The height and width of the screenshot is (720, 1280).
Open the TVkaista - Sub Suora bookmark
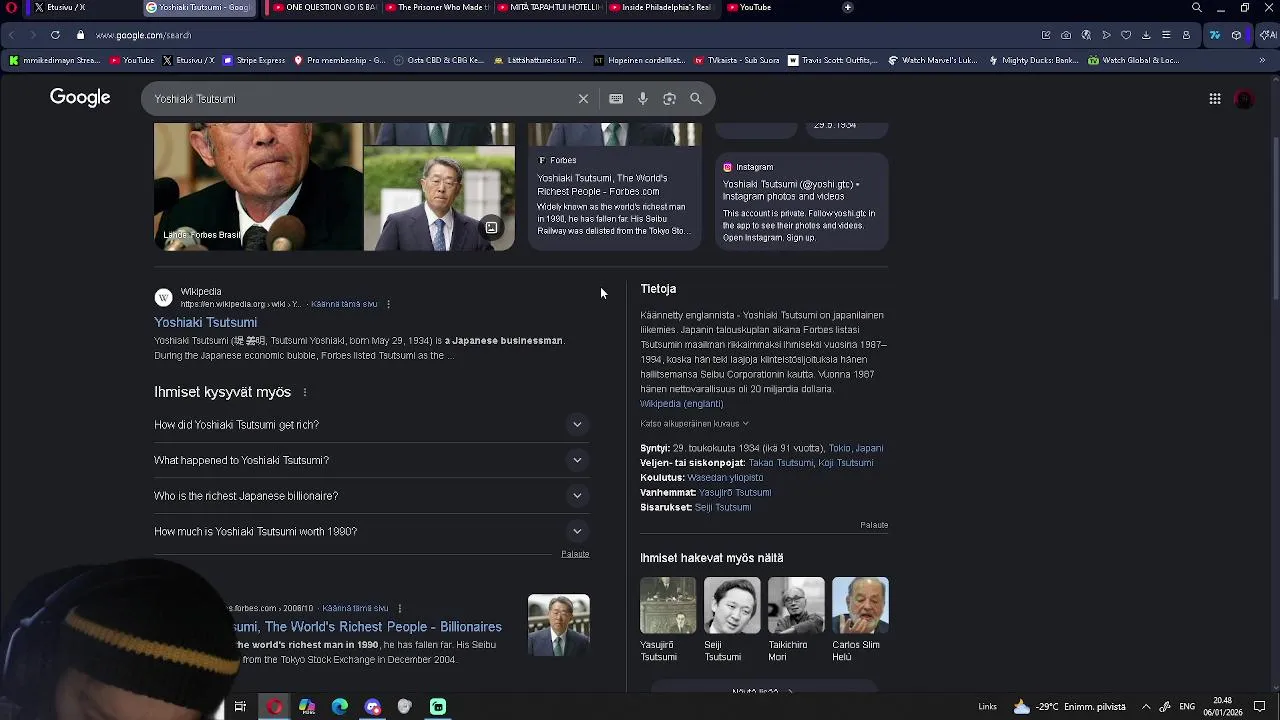click(x=736, y=60)
